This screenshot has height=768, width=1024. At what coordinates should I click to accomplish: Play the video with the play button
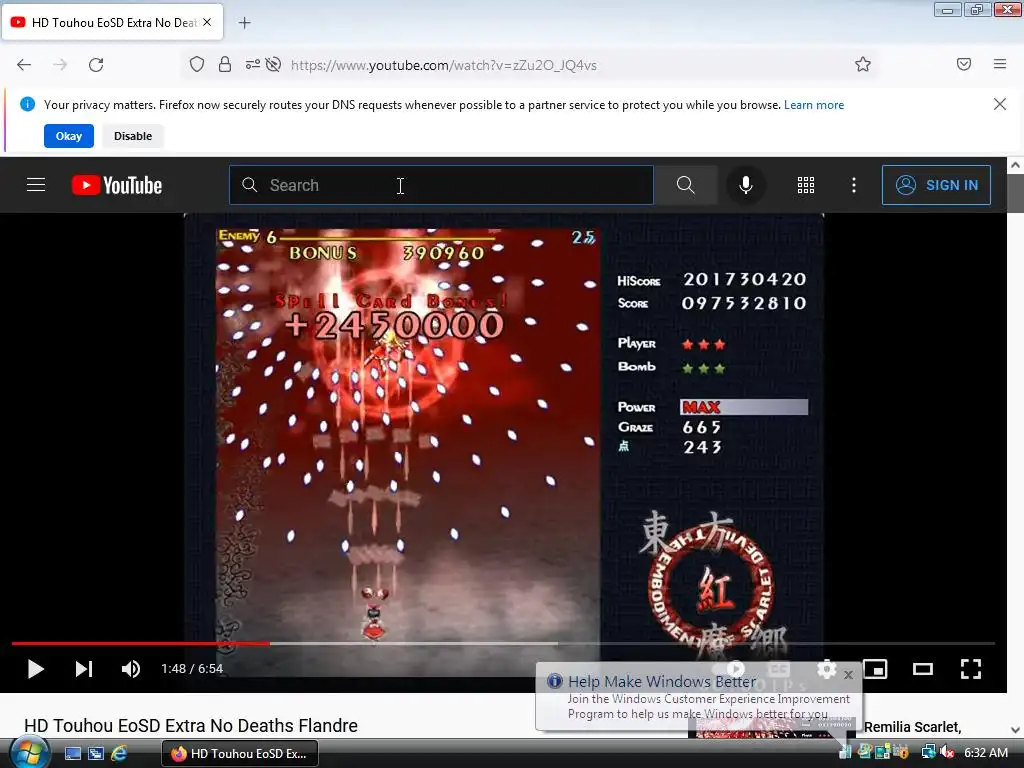point(35,669)
